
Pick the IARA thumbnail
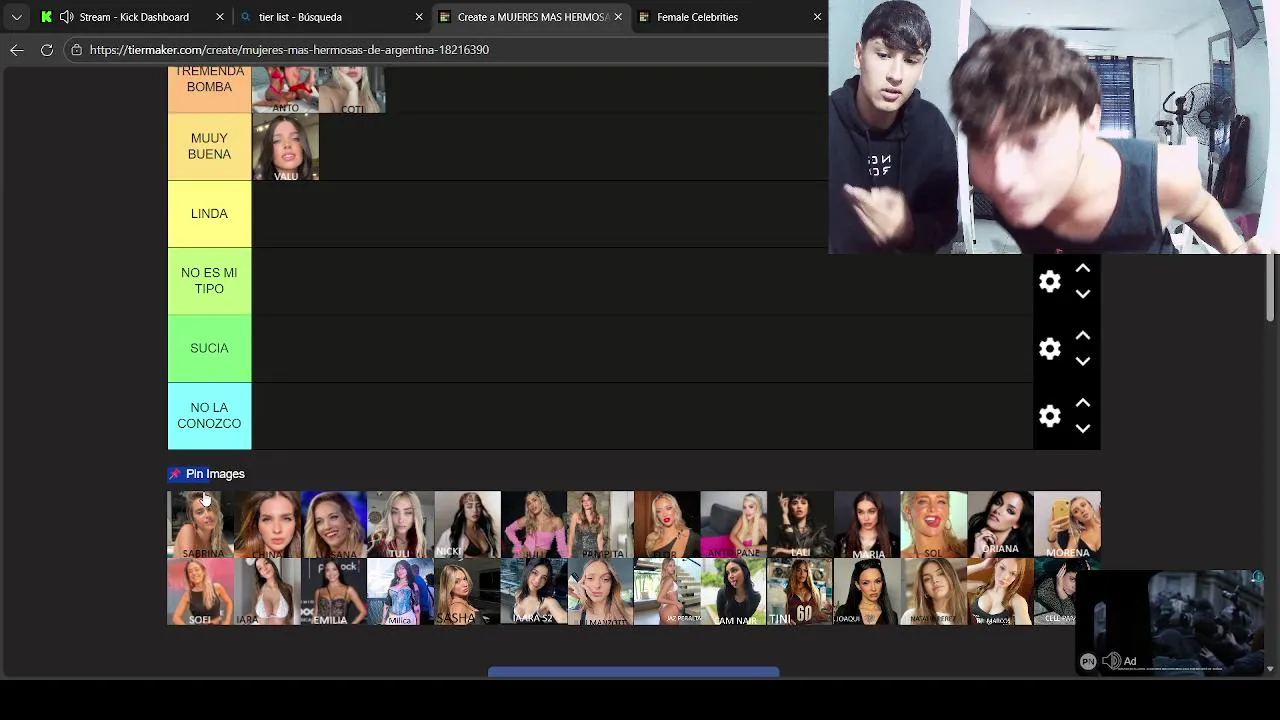tap(267, 591)
